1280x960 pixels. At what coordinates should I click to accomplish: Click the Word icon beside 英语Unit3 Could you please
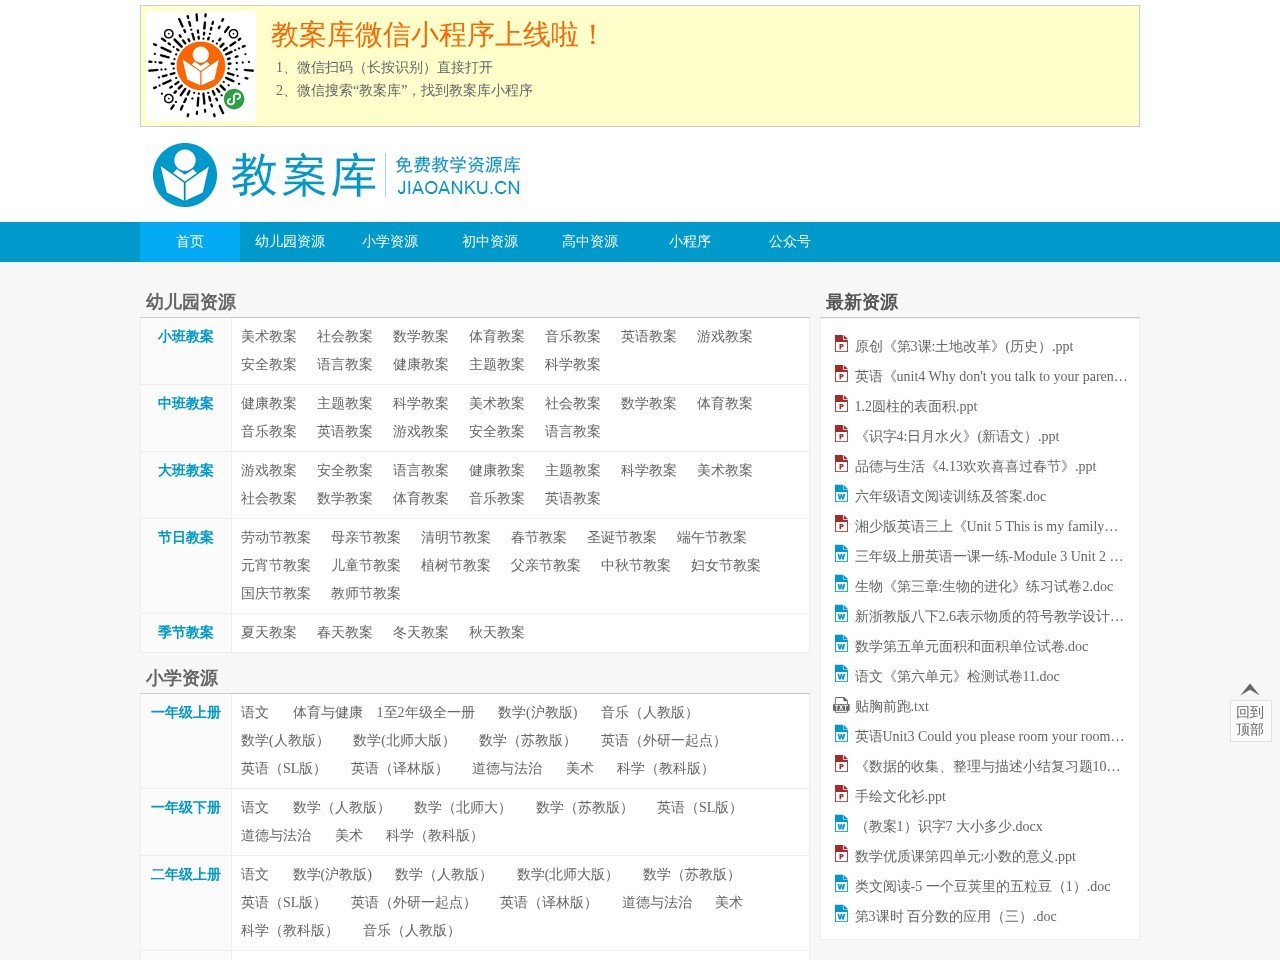[841, 734]
